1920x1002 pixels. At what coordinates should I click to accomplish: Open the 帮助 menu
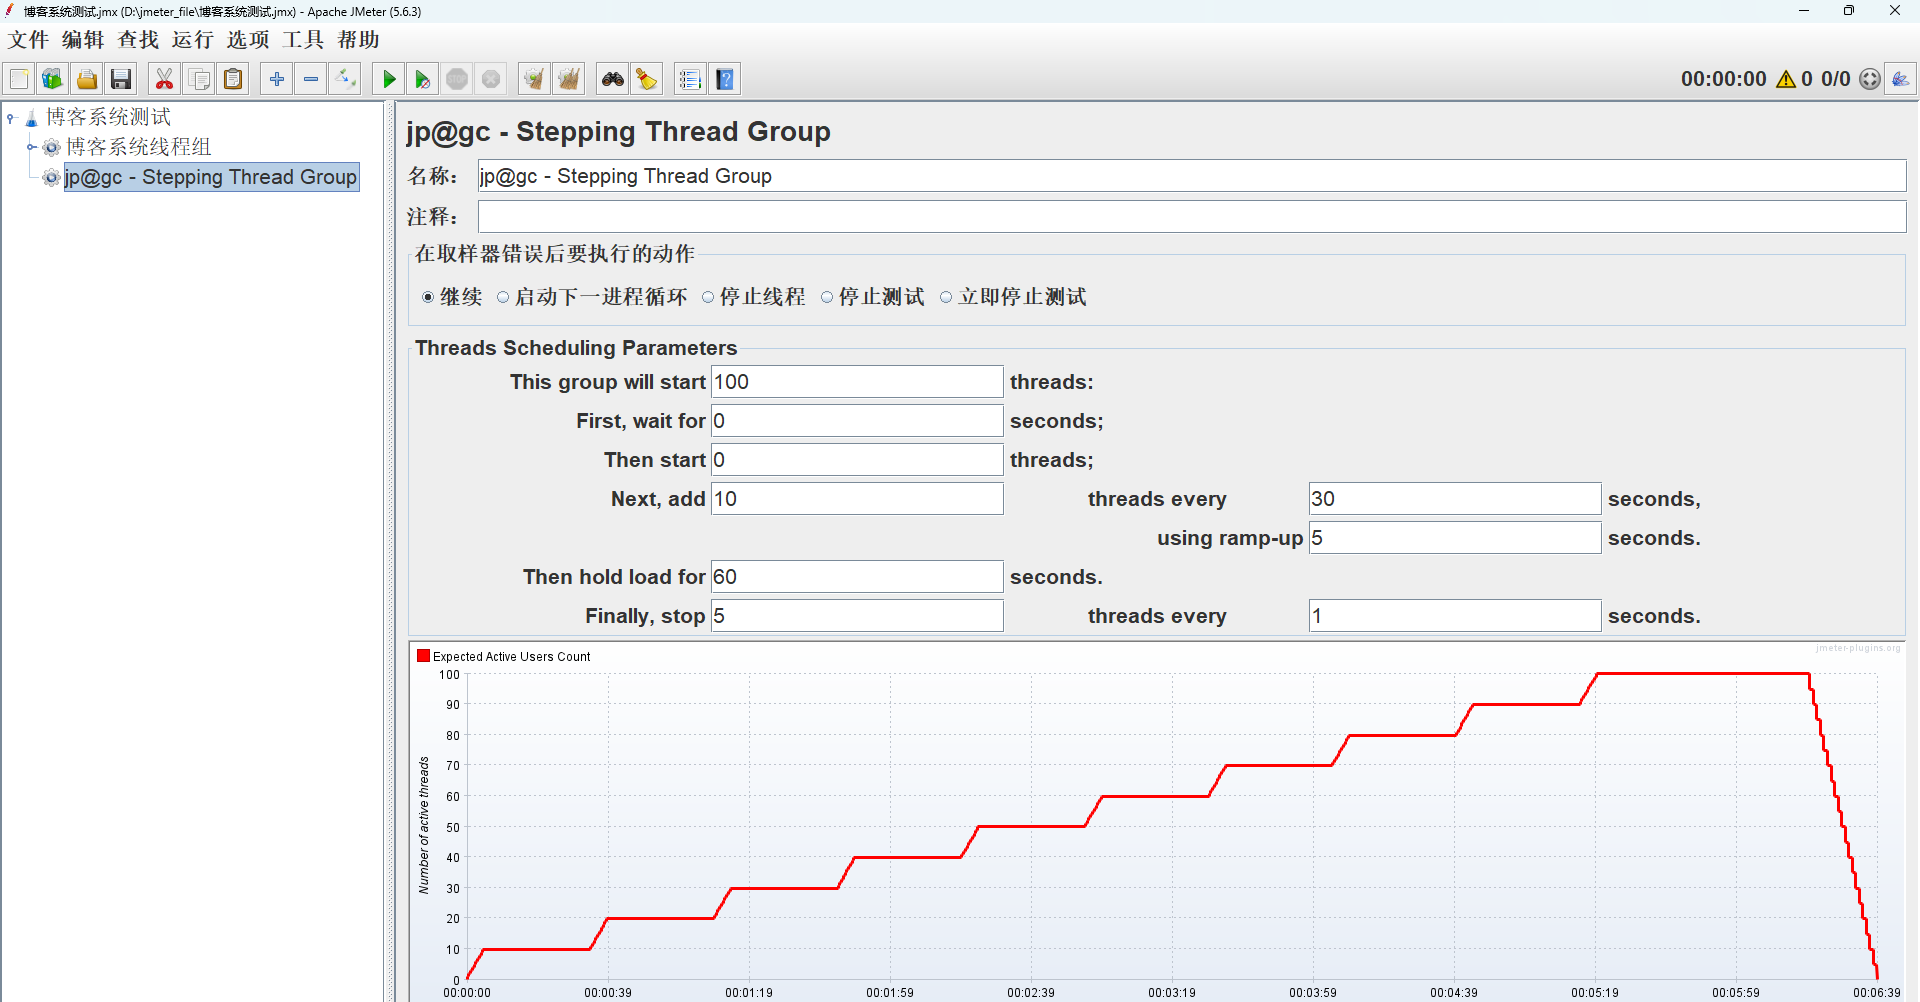358,40
